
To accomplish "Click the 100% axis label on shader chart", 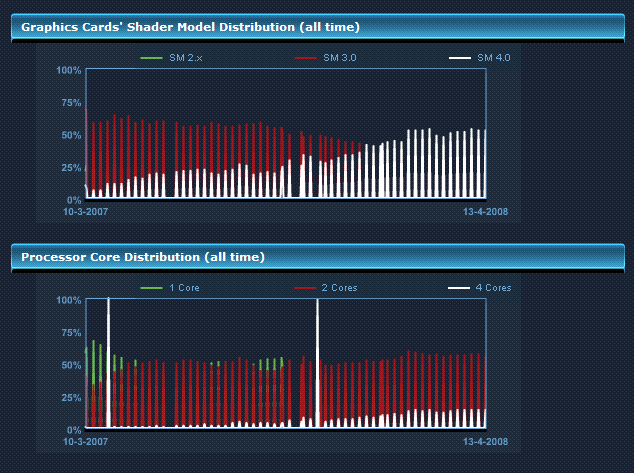I will pos(69,70).
